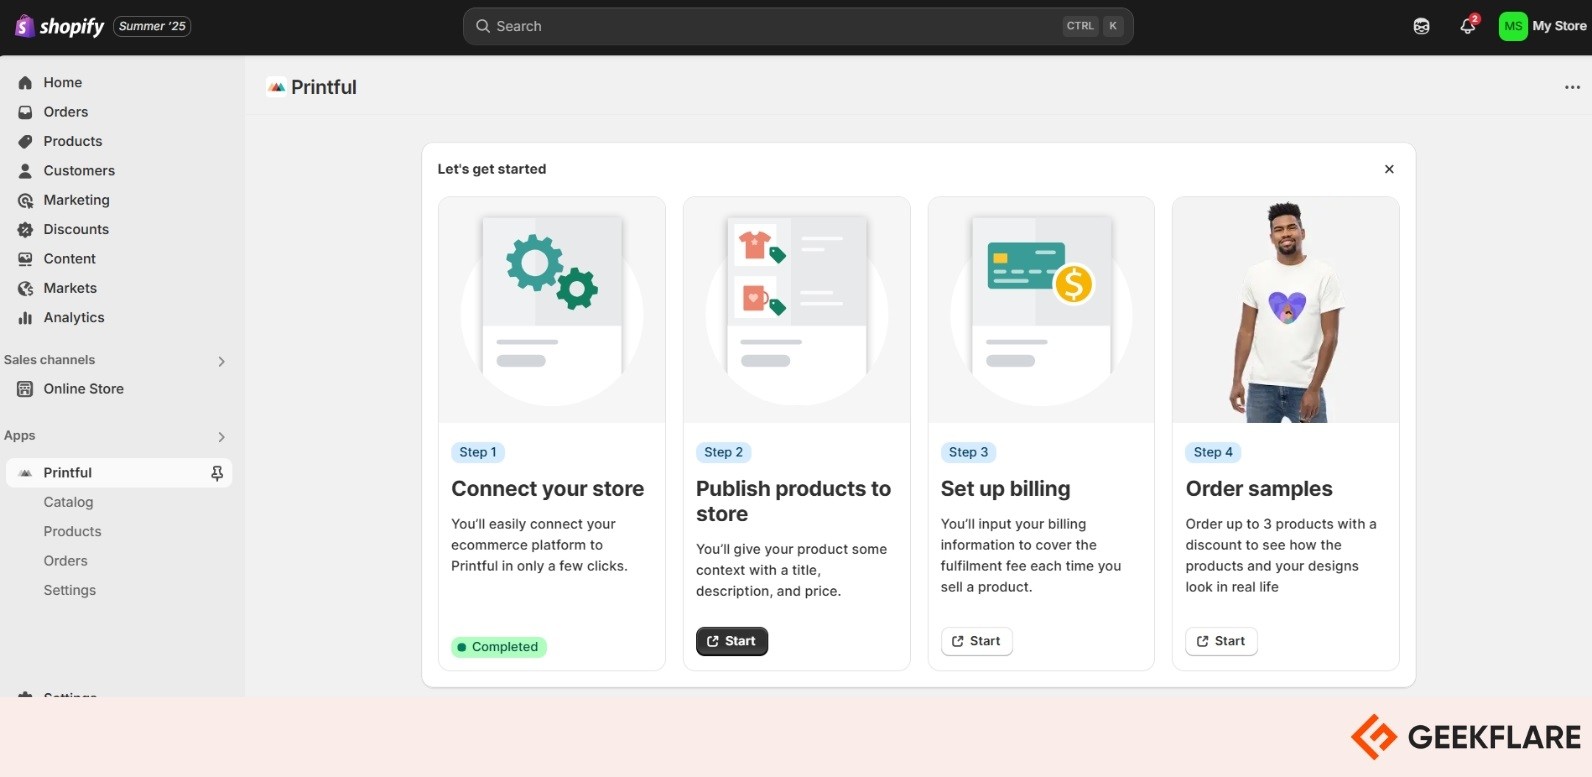Click the Content icon
This screenshot has width=1592, height=777.
(25, 259)
